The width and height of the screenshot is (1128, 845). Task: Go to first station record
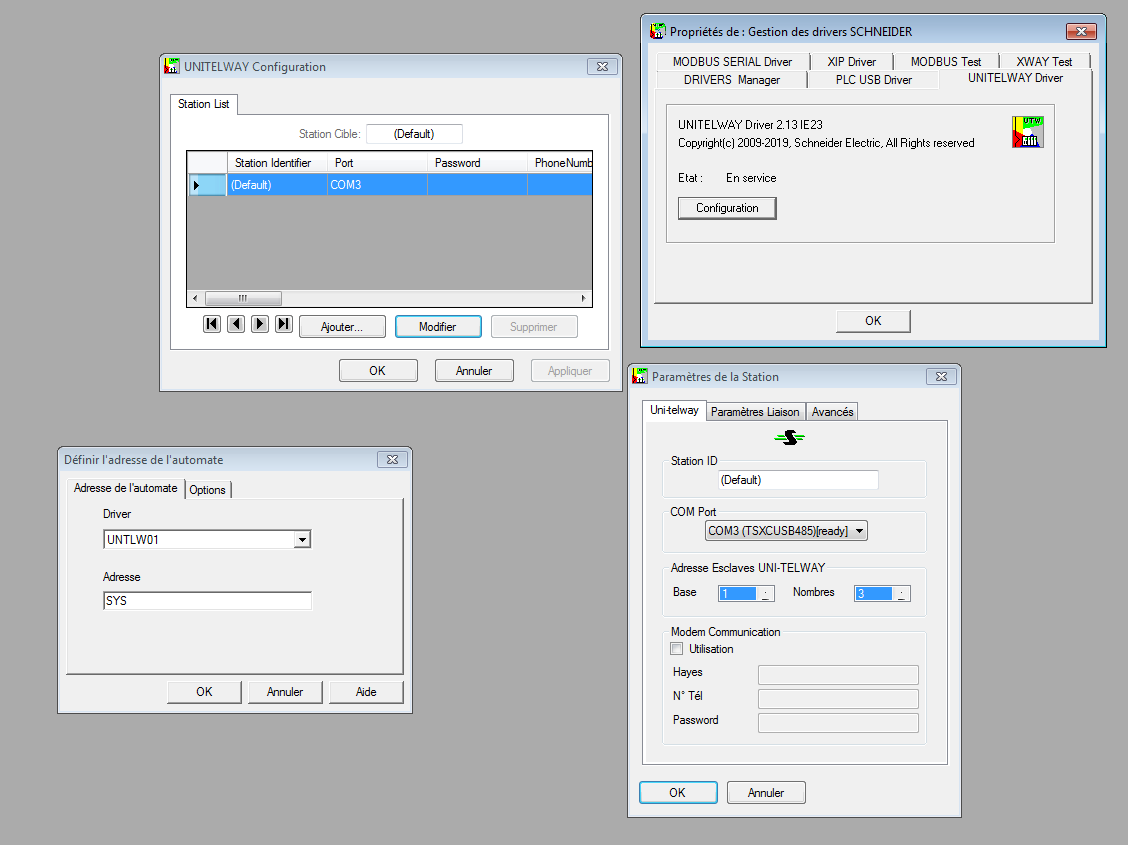click(212, 324)
